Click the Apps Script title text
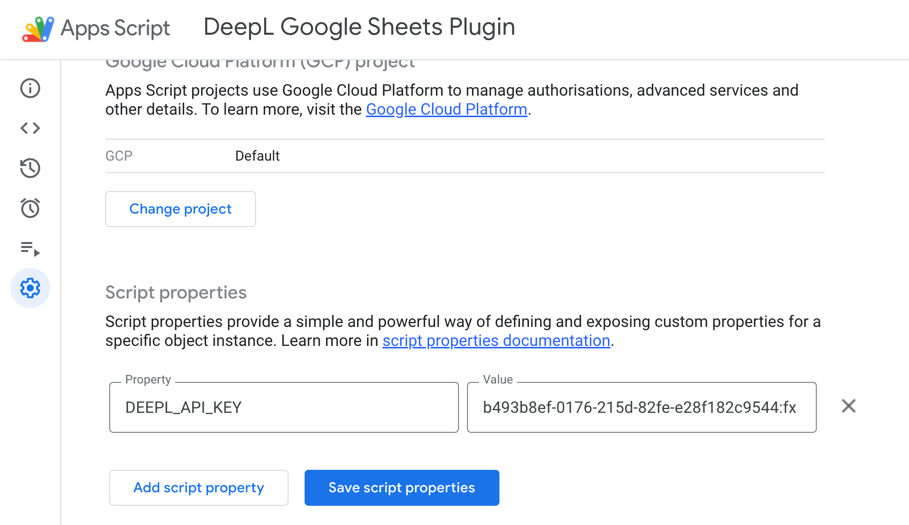909x525 pixels. coord(115,28)
